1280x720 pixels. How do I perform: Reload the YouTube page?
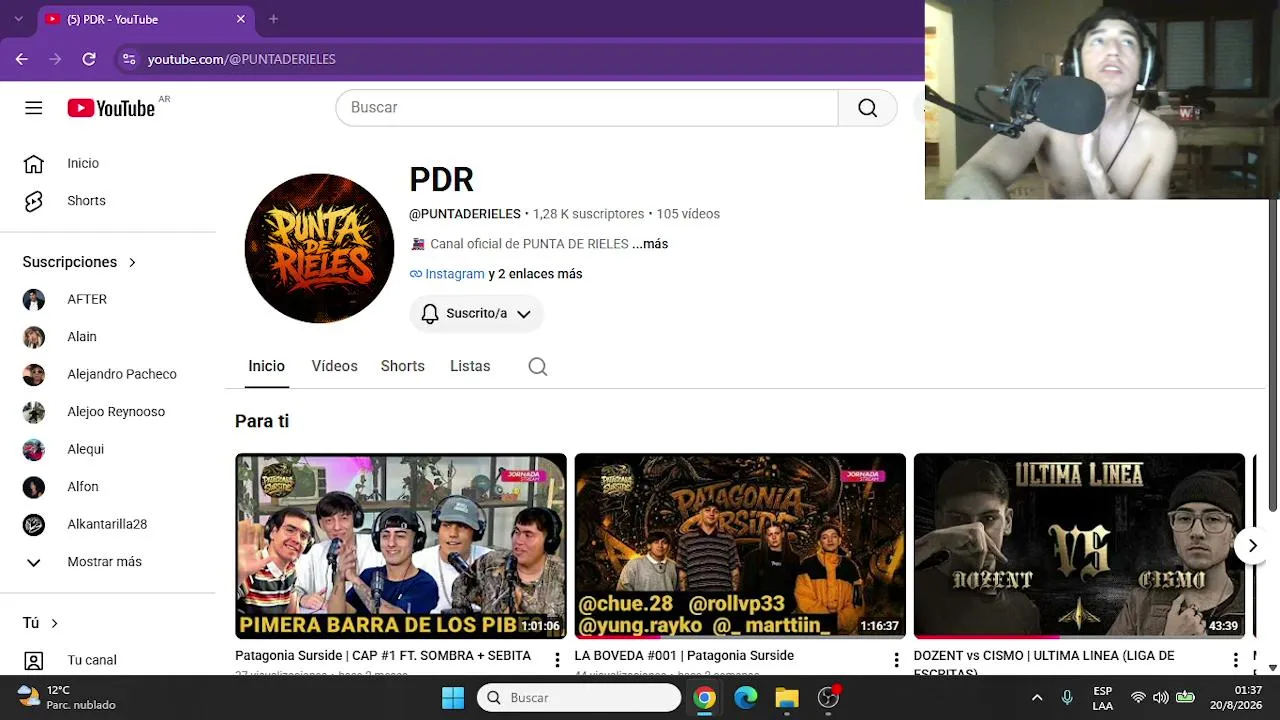[89, 59]
